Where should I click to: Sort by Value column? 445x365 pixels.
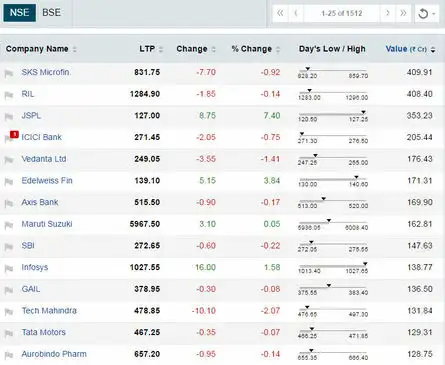pos(410,49)
